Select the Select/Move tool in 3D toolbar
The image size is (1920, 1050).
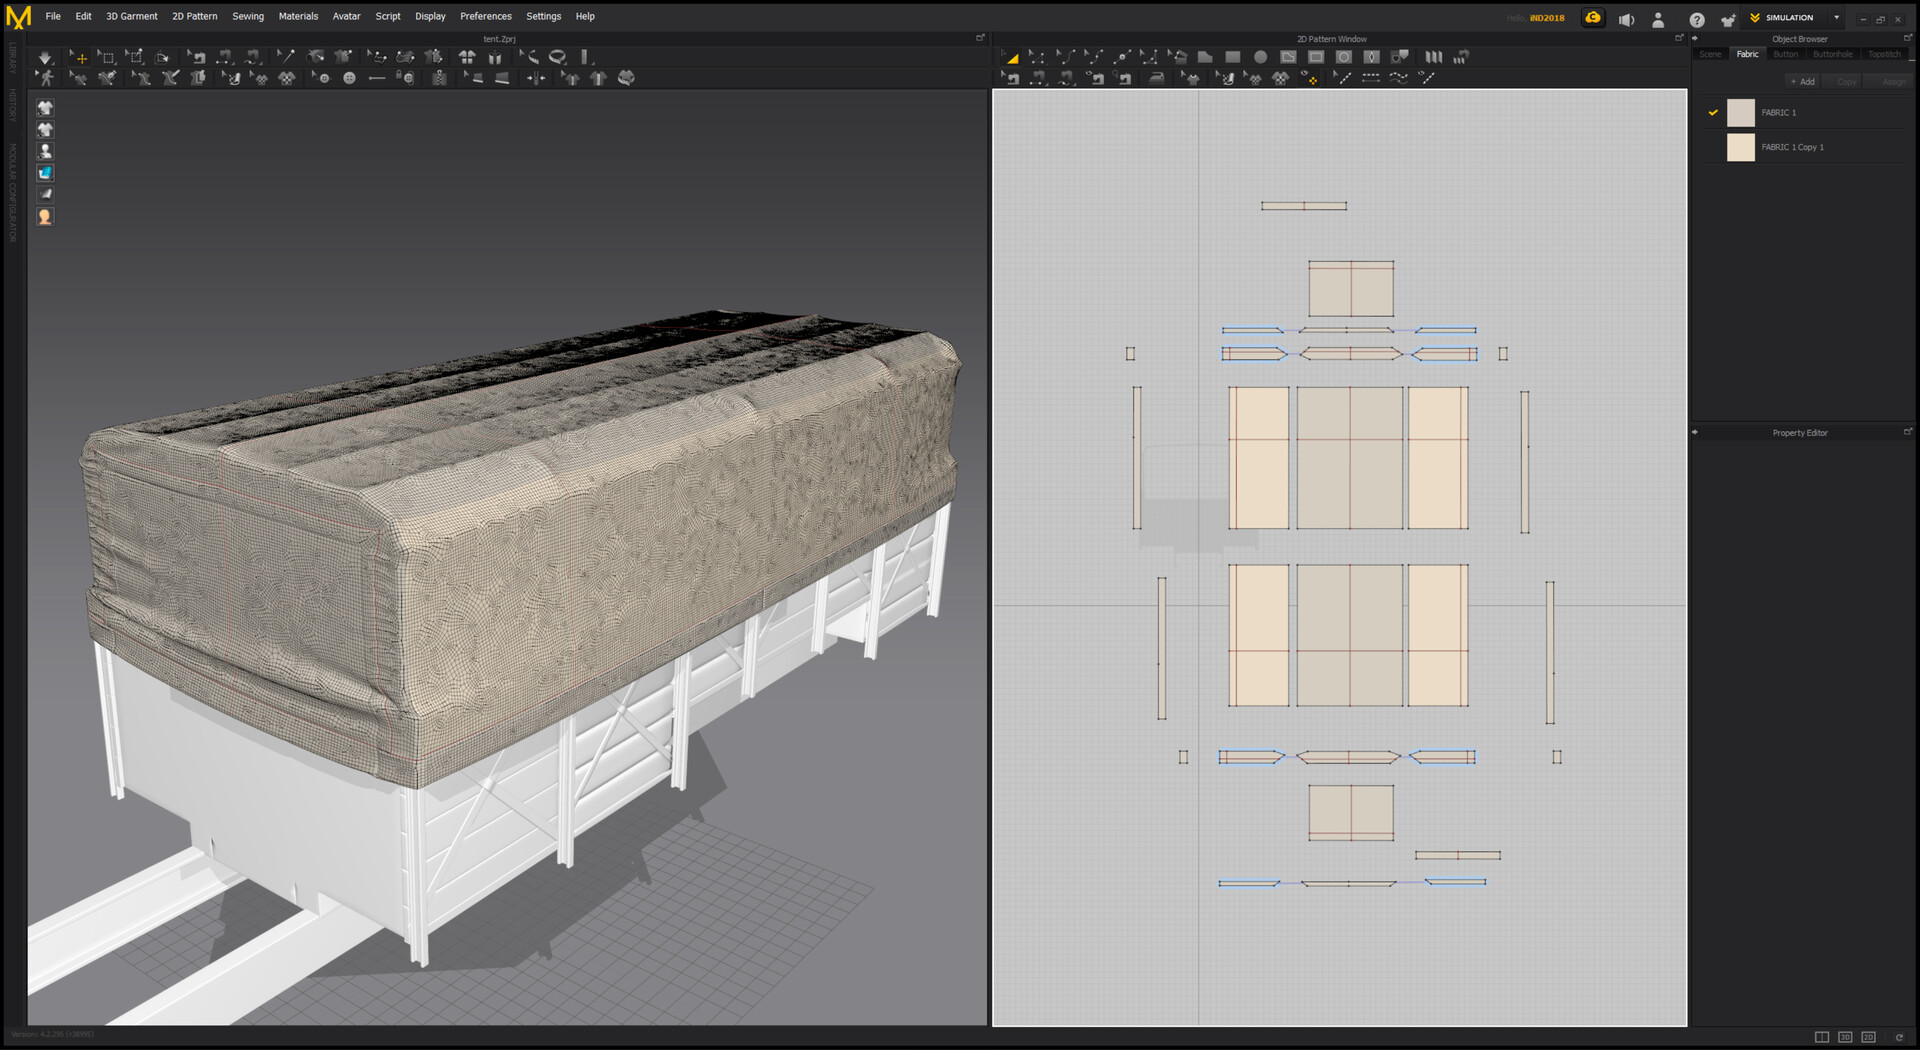point(79,58)
